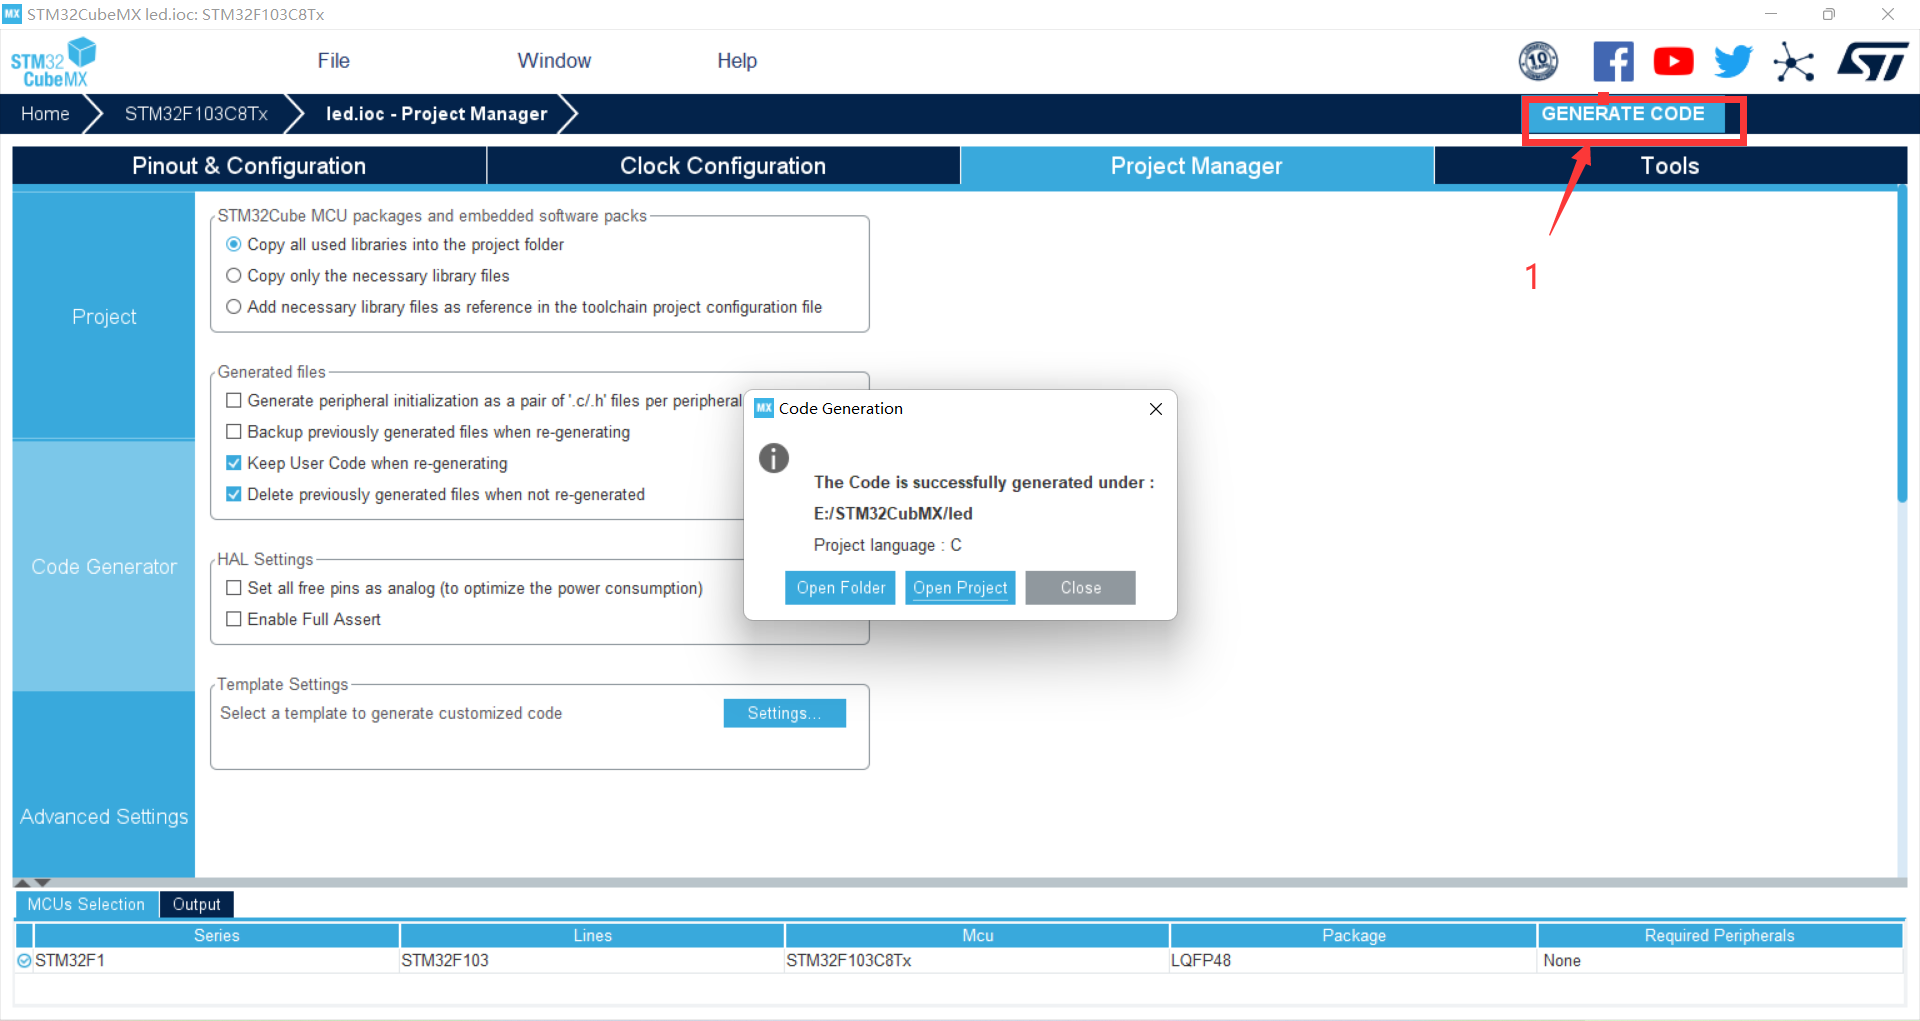The width and height of the screenshot is (1920, 1021).
Task: Sort by Required Peripherals column header
Action: pyautogui.click(x=1719, y=935)
